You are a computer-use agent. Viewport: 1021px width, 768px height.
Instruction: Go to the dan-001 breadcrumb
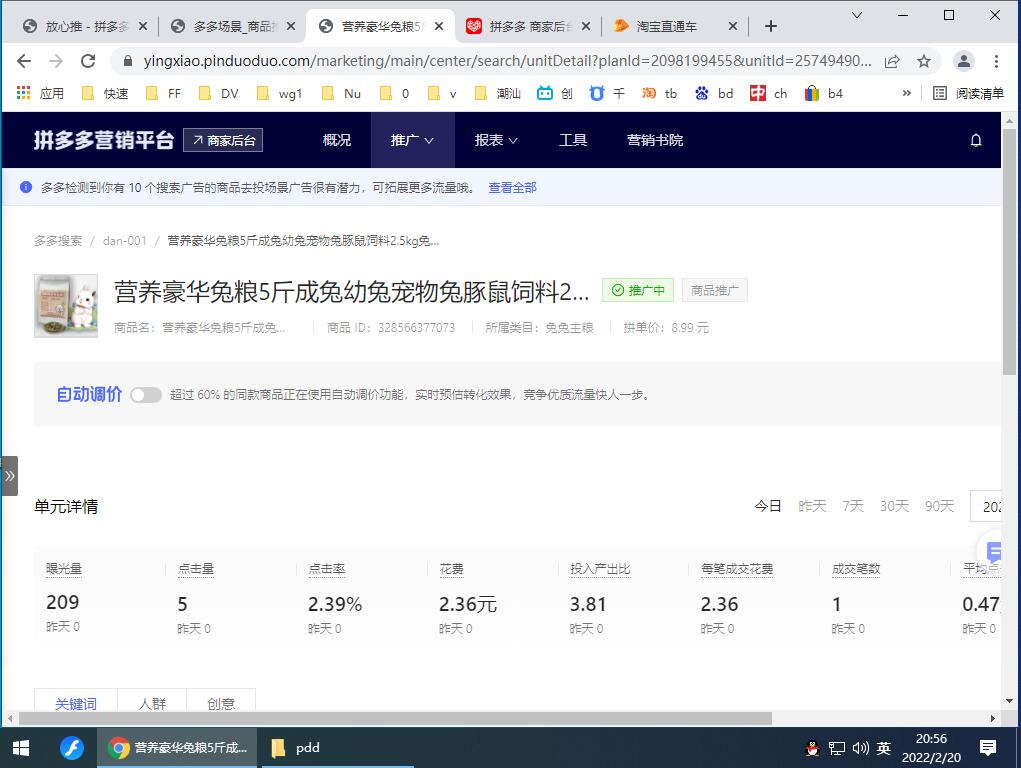click(124, 241)
